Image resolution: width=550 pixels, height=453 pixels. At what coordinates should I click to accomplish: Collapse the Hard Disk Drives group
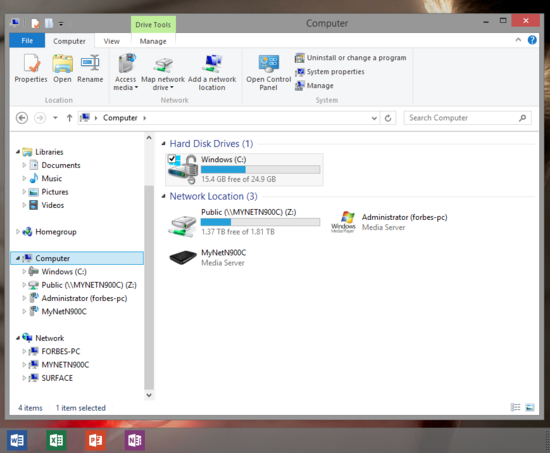[163, 144]
